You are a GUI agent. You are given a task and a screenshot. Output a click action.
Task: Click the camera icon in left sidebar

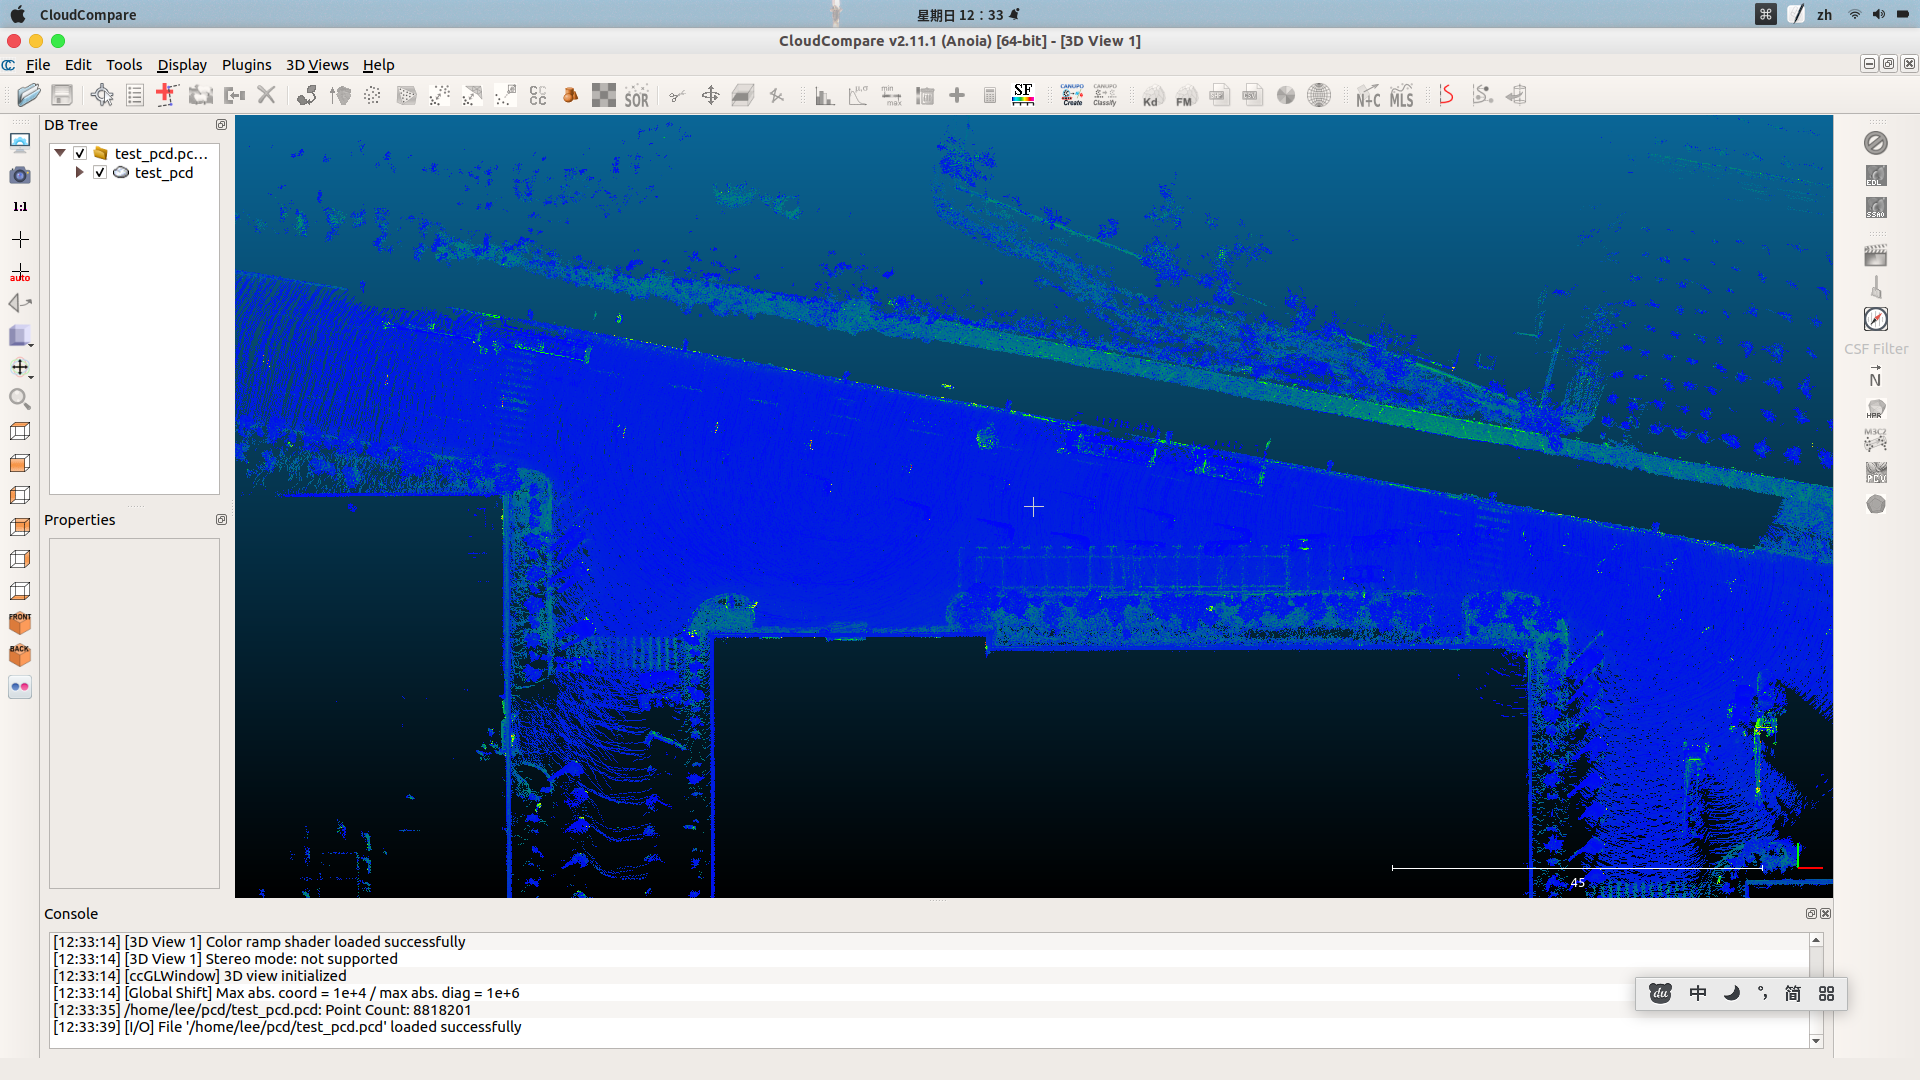coord(20,175)
